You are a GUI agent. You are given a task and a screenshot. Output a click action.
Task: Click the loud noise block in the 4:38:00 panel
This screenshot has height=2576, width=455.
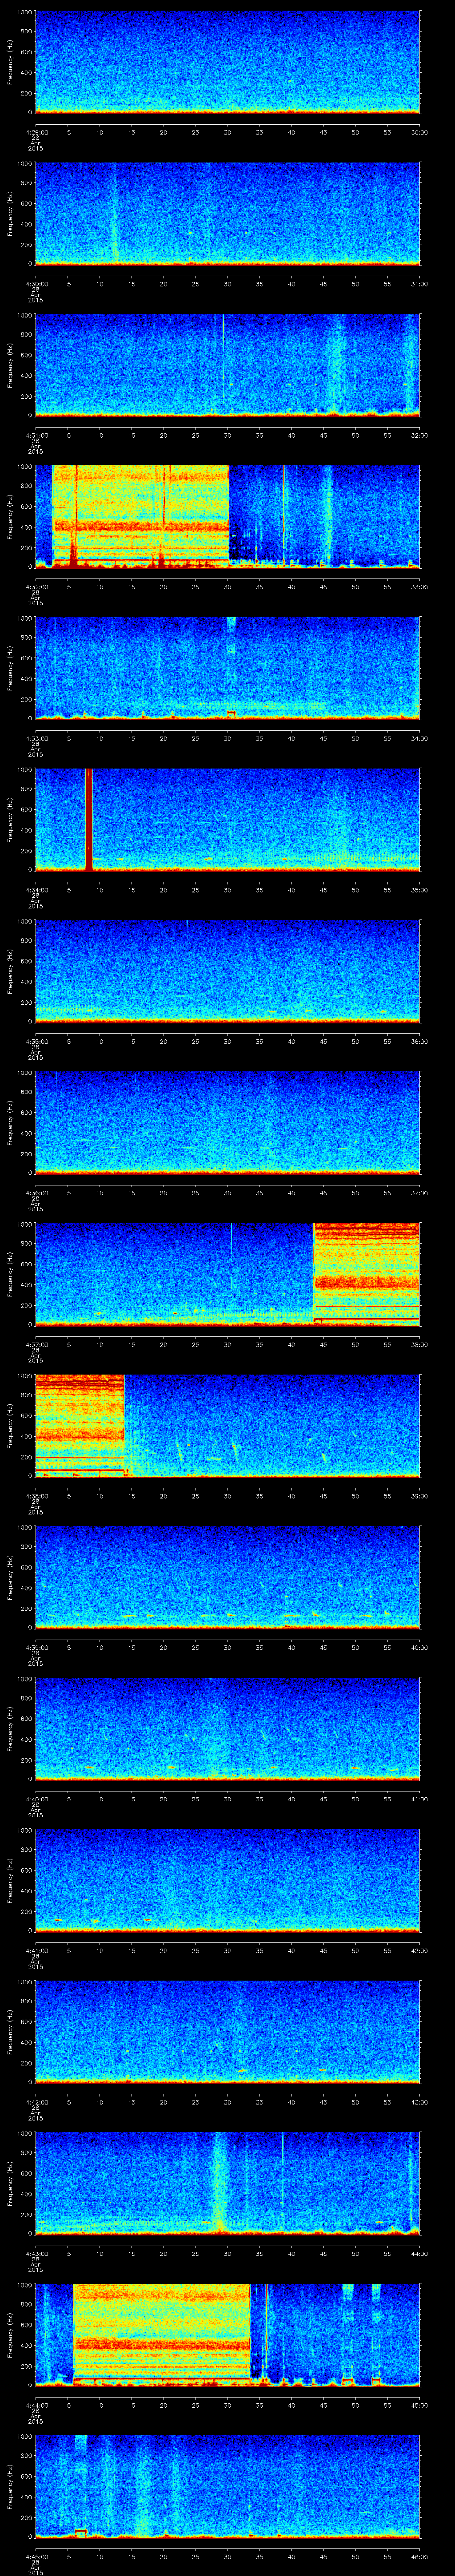(x=80, y=1425)
